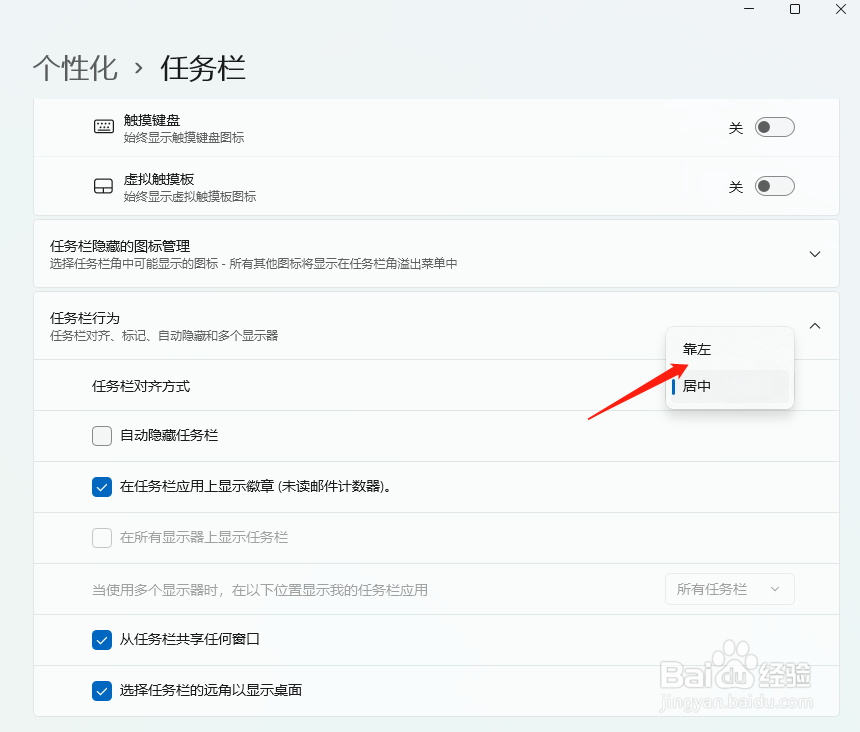Uncheck 在任务栏应用上显示徽章 checkbox
The height and width of the screenshot is (732, 860).
pyautogui.click(x=102, y=487)
